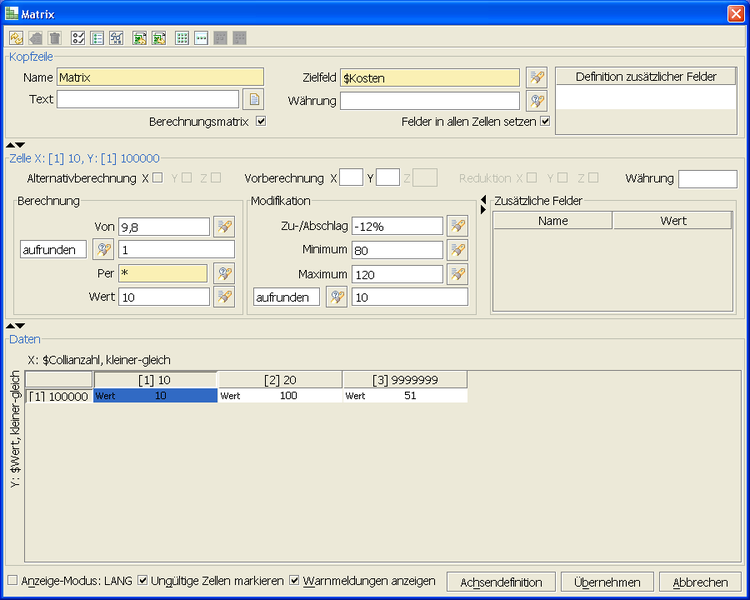Viewport: 750px width, 600px height.
Task: Click the Übernehmen button
Action: point(607,582)
